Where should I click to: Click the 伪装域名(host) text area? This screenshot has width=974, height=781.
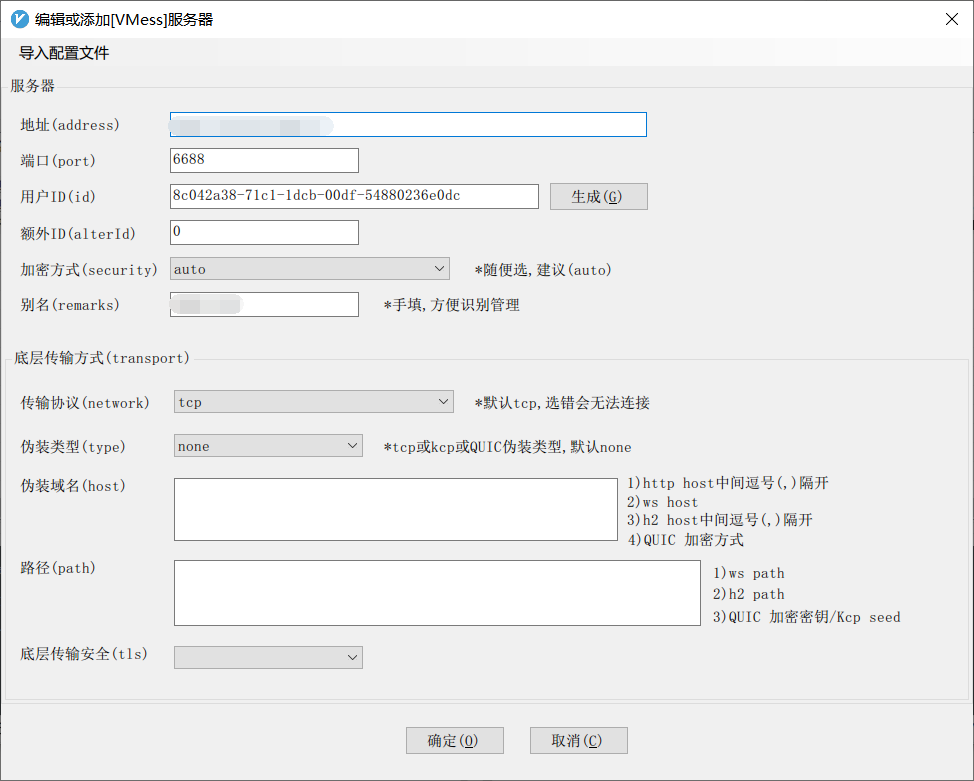[x=395, y=508]
